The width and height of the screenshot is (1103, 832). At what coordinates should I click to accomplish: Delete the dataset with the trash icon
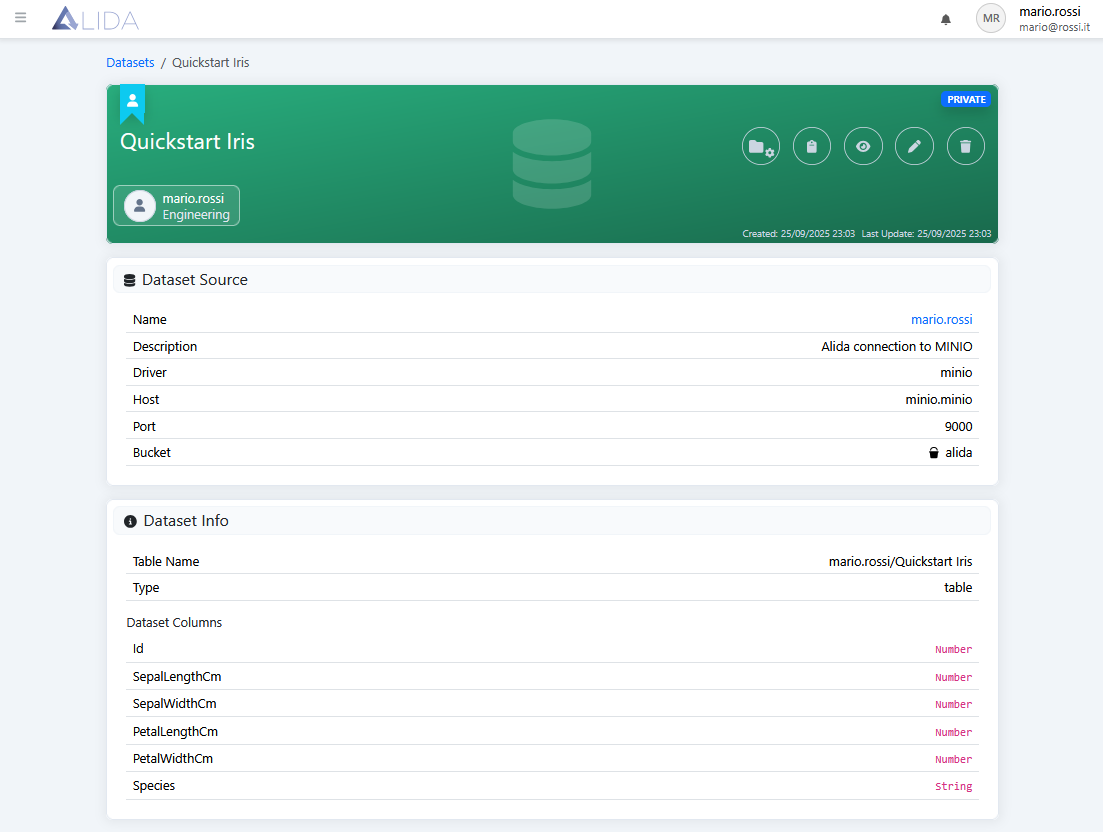[x=965, y=146]
